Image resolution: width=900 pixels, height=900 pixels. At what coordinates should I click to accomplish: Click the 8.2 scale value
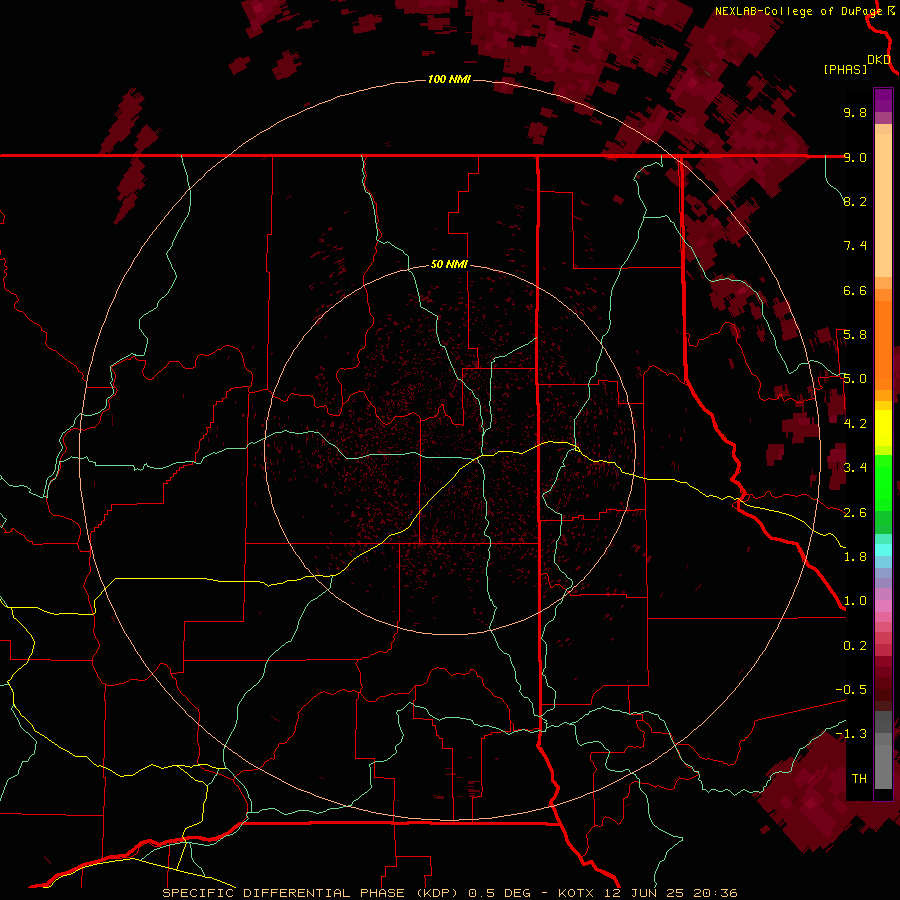[x=855, y=201]
